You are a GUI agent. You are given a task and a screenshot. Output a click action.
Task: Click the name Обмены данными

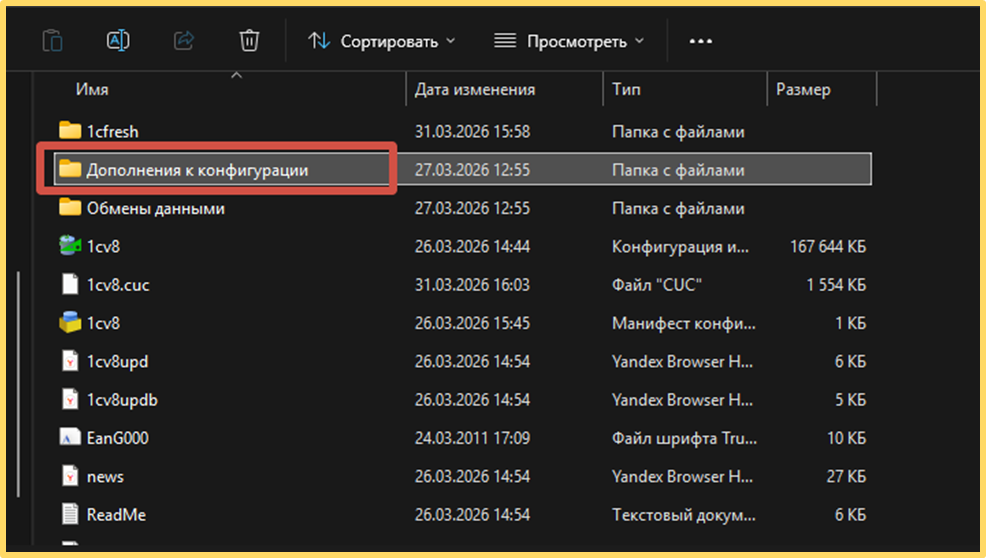[155, 208]
